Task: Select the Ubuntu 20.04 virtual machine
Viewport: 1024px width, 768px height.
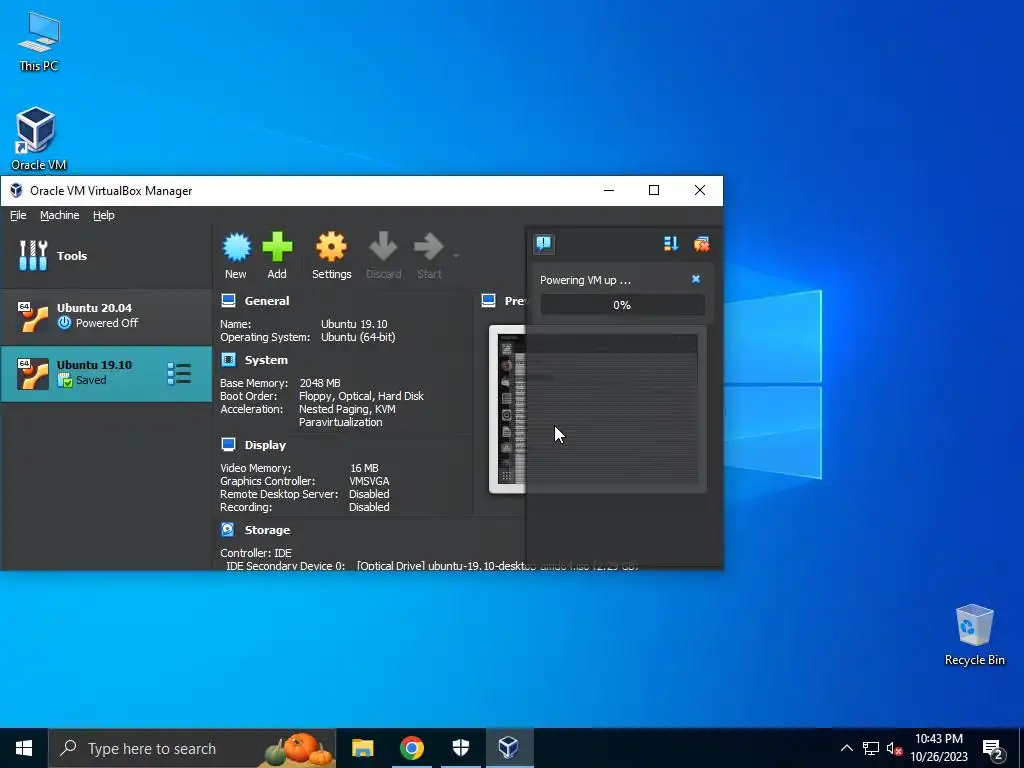Action: (106, 316)
